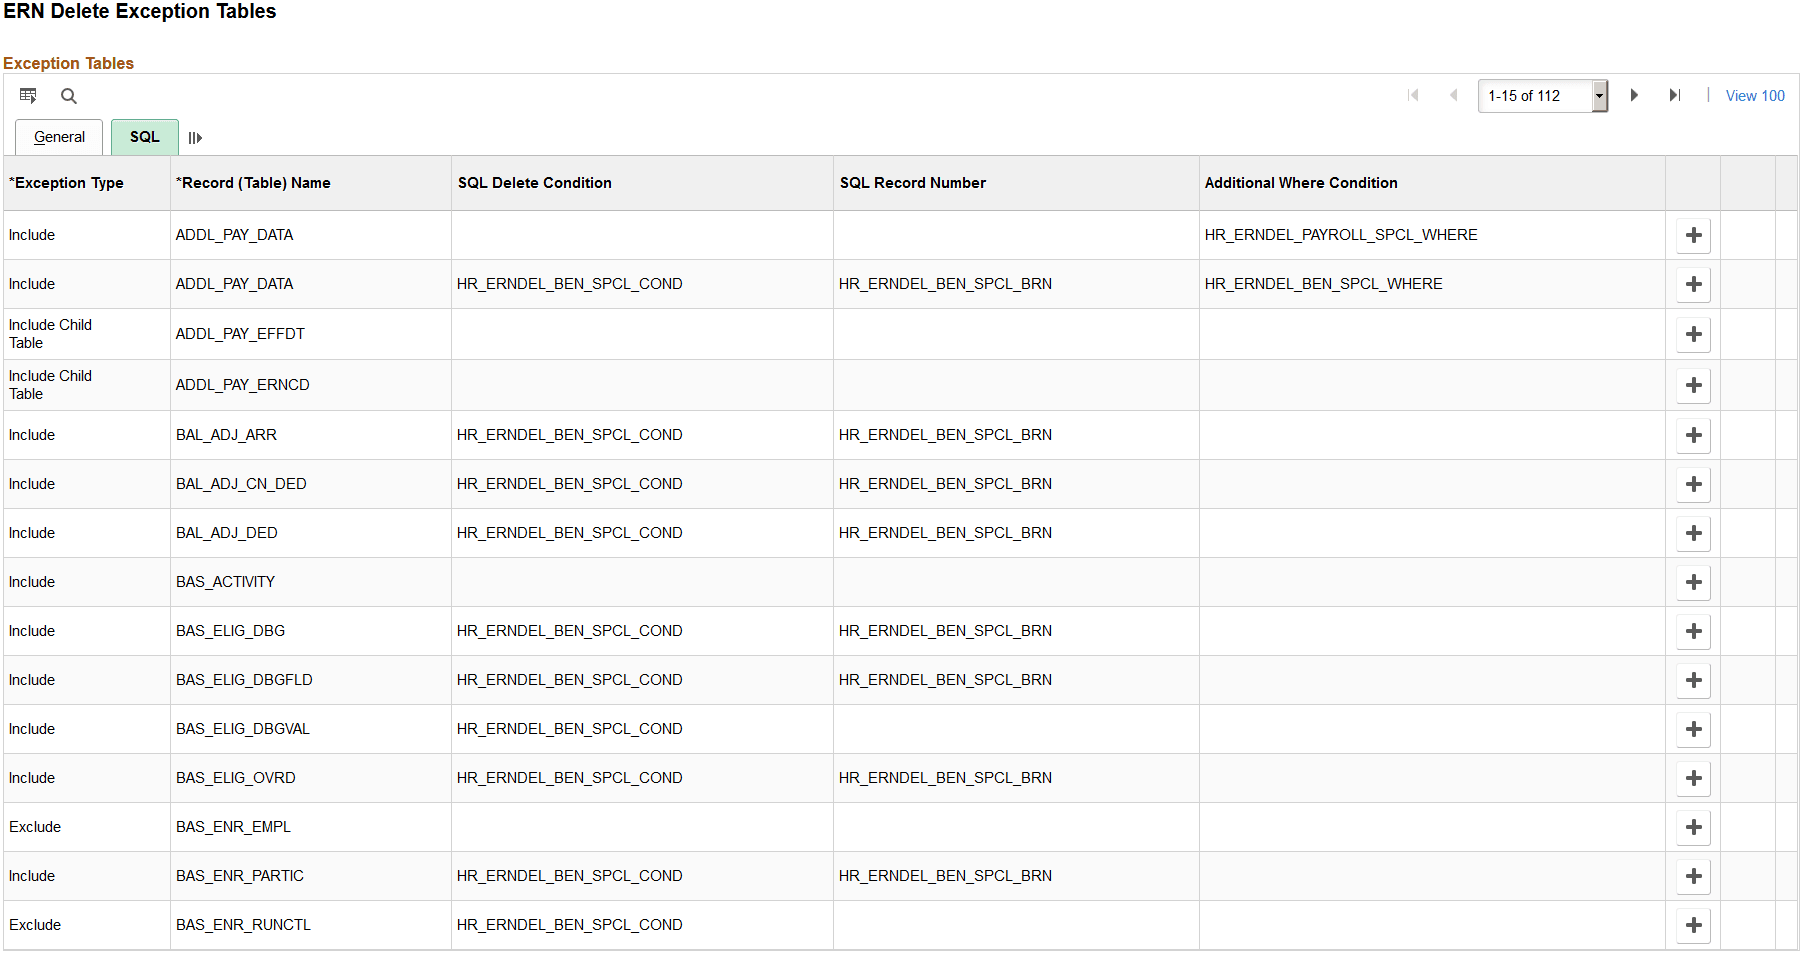
Task: Click the SQL Delete Condition column header
Action: tap(534, 183)
